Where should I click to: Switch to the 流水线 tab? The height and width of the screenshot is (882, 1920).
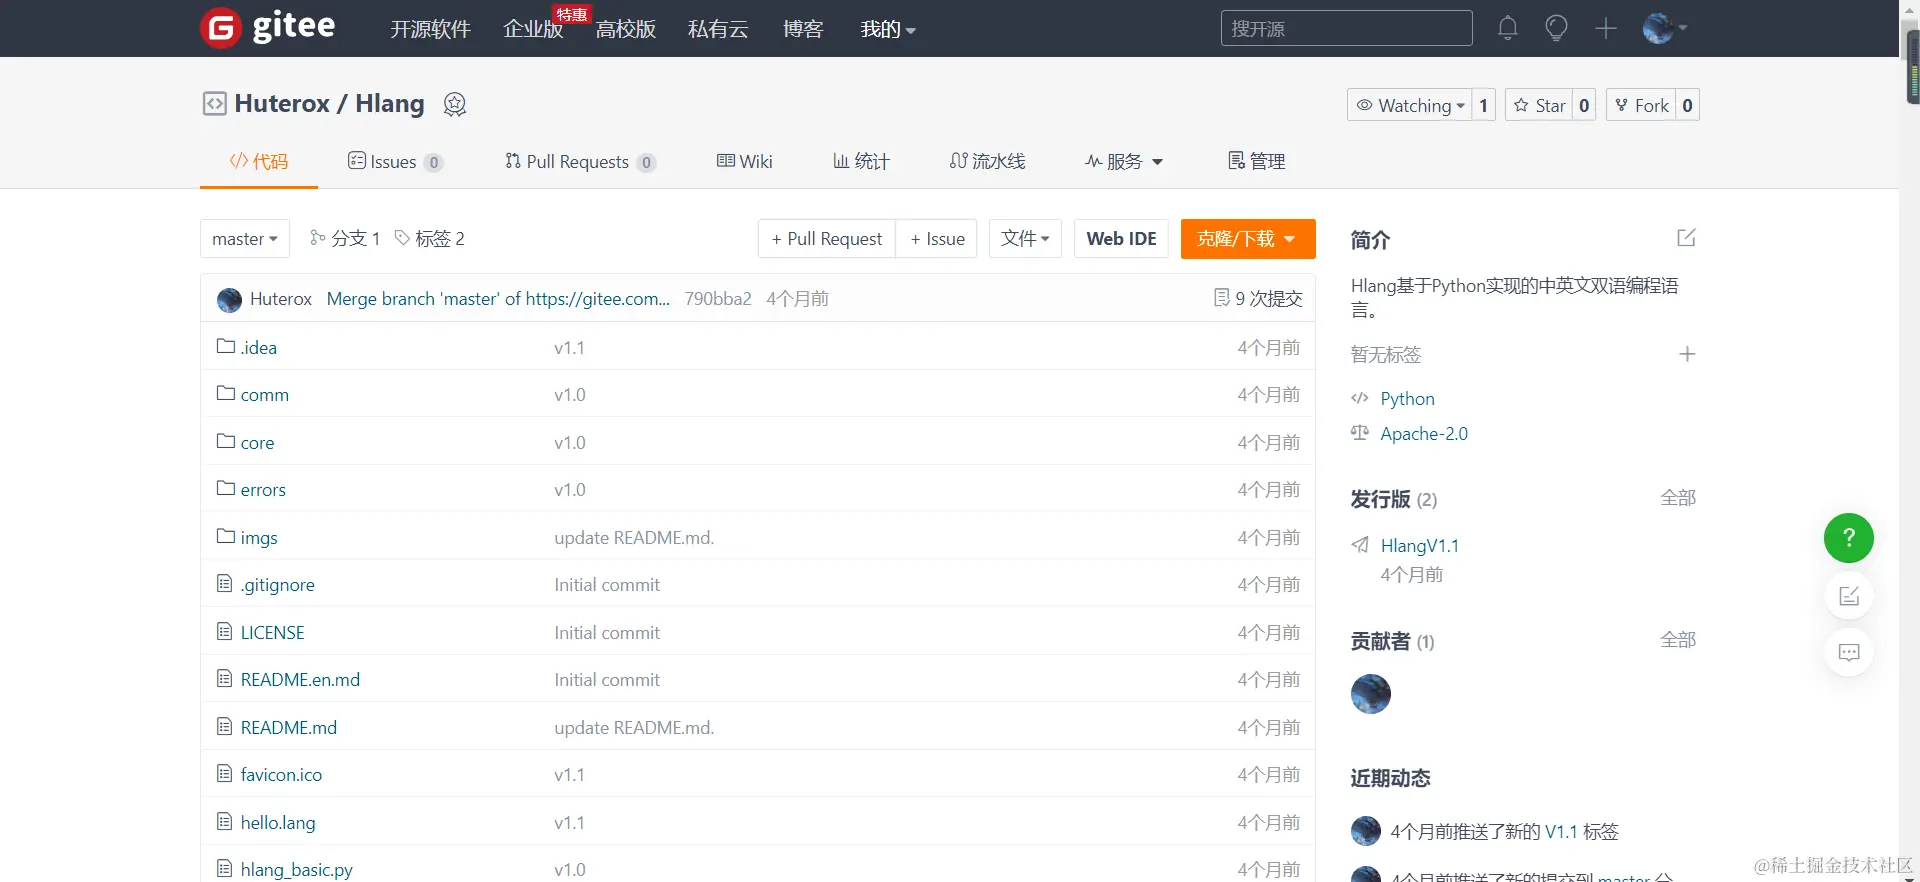tap(987, 161)
